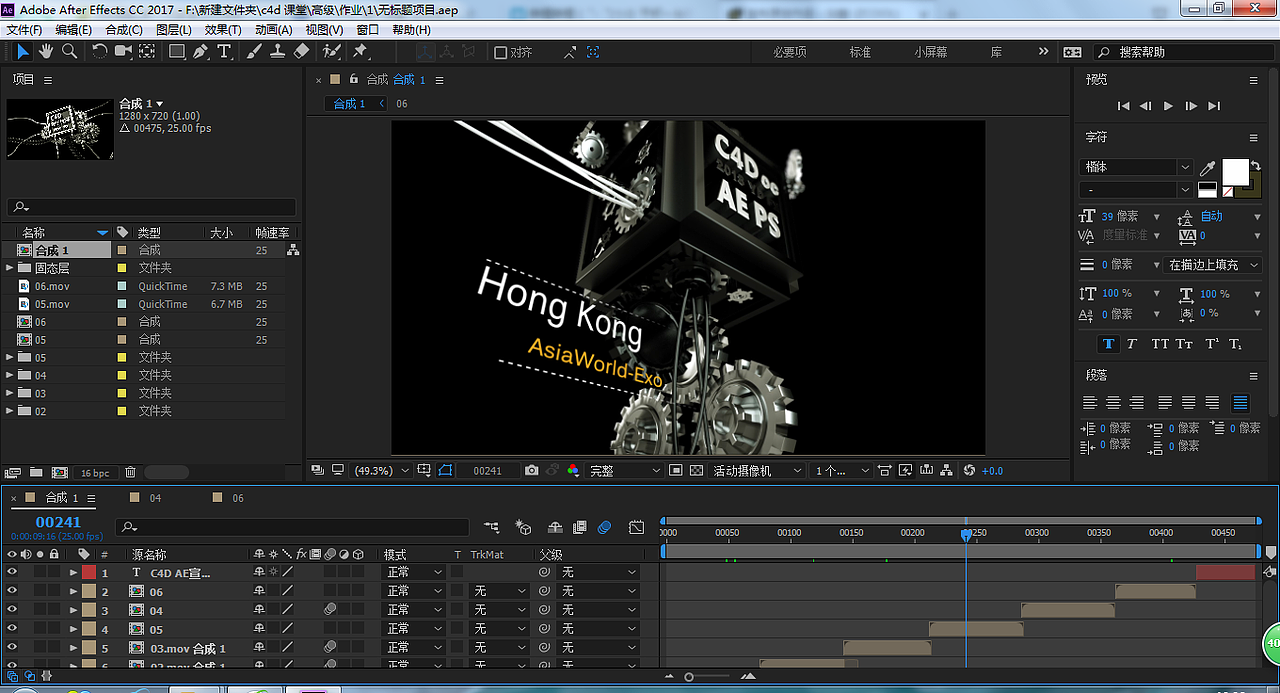Switch to 小屏幕 workspace

930,52
